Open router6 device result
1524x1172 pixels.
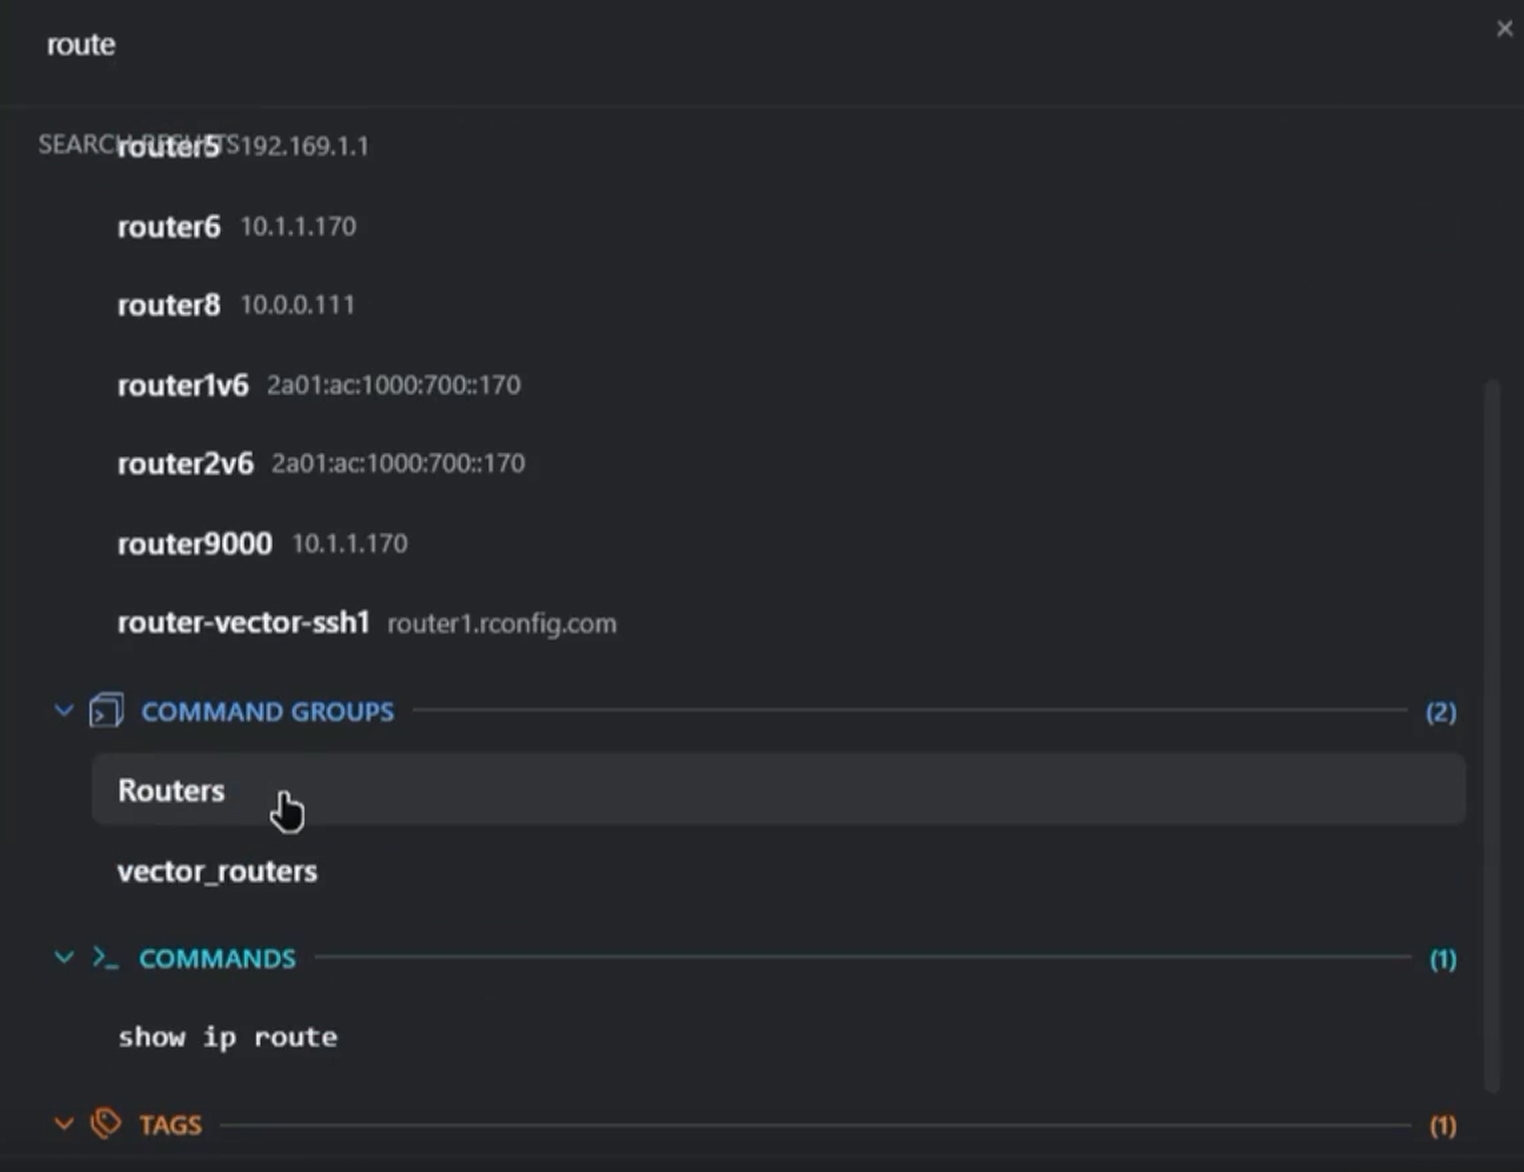click(x=169, y=227)
